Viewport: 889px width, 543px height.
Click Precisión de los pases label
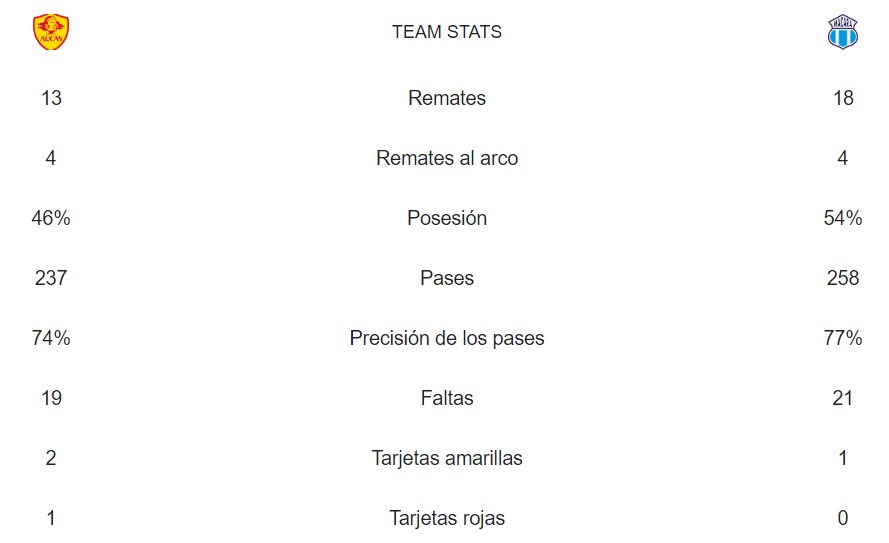point(447,338)
